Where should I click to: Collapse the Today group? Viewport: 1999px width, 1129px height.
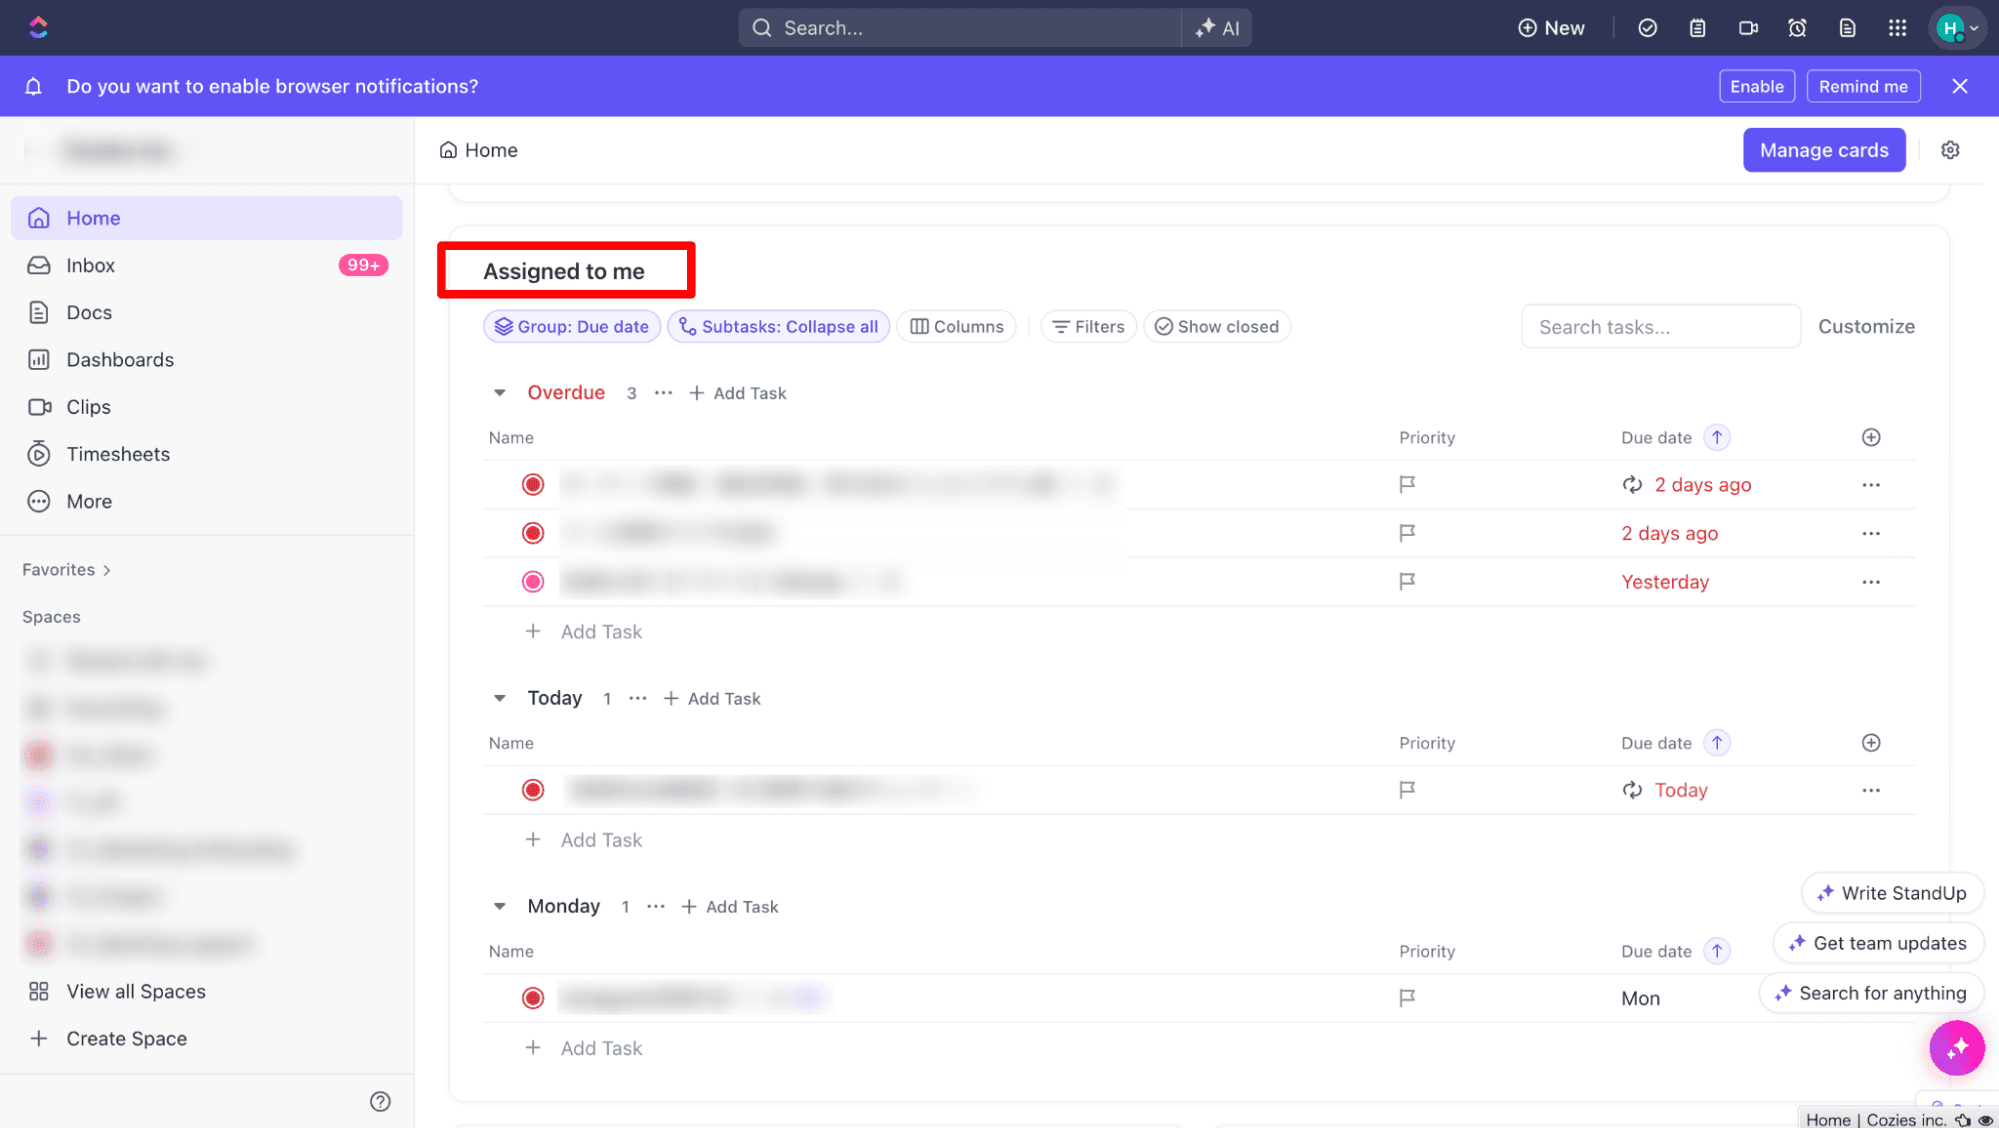(500, 698)
